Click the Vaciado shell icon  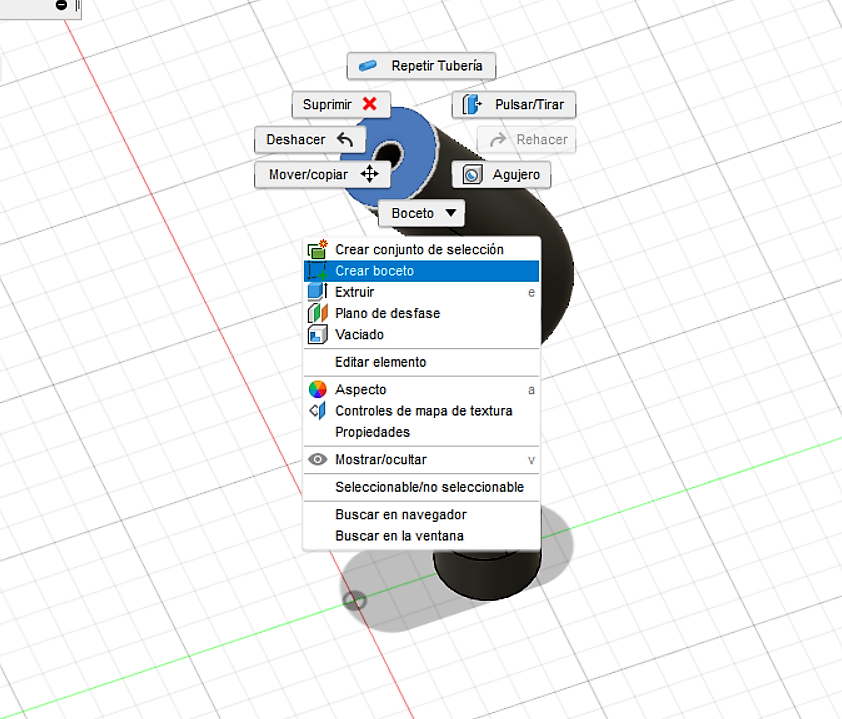point(317,334)
